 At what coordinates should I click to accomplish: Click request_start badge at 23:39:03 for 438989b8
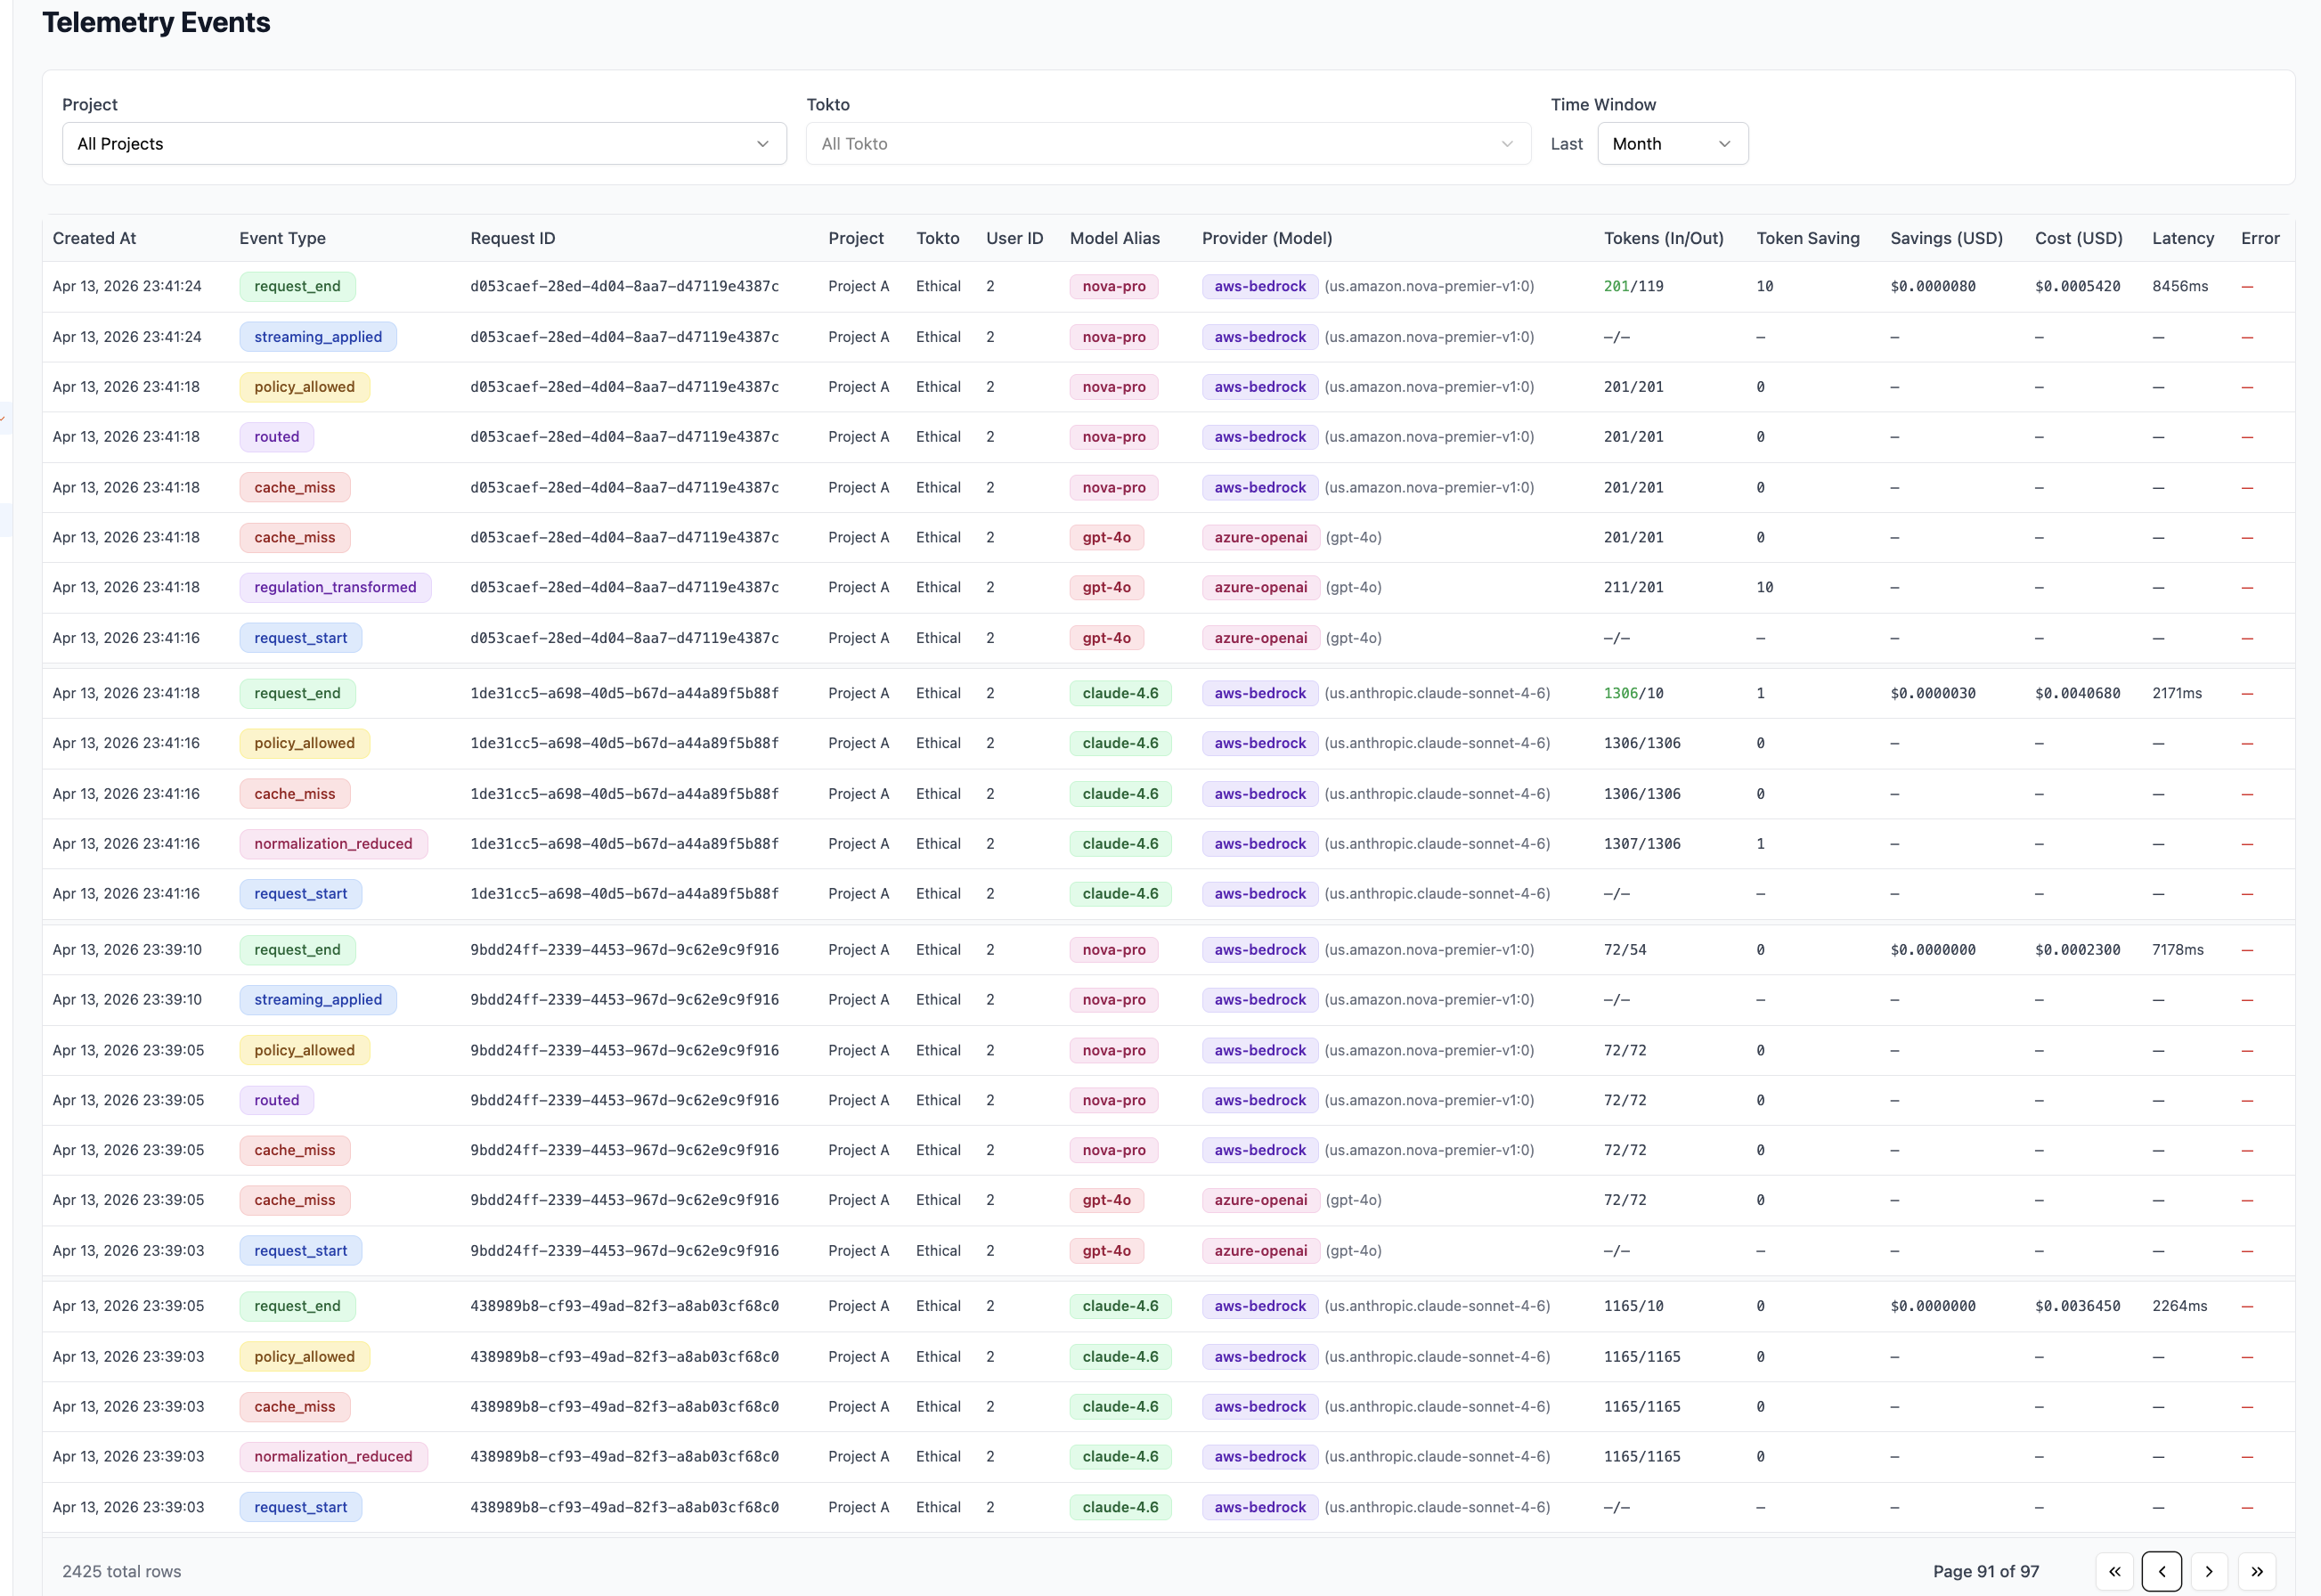point(300,1507)
